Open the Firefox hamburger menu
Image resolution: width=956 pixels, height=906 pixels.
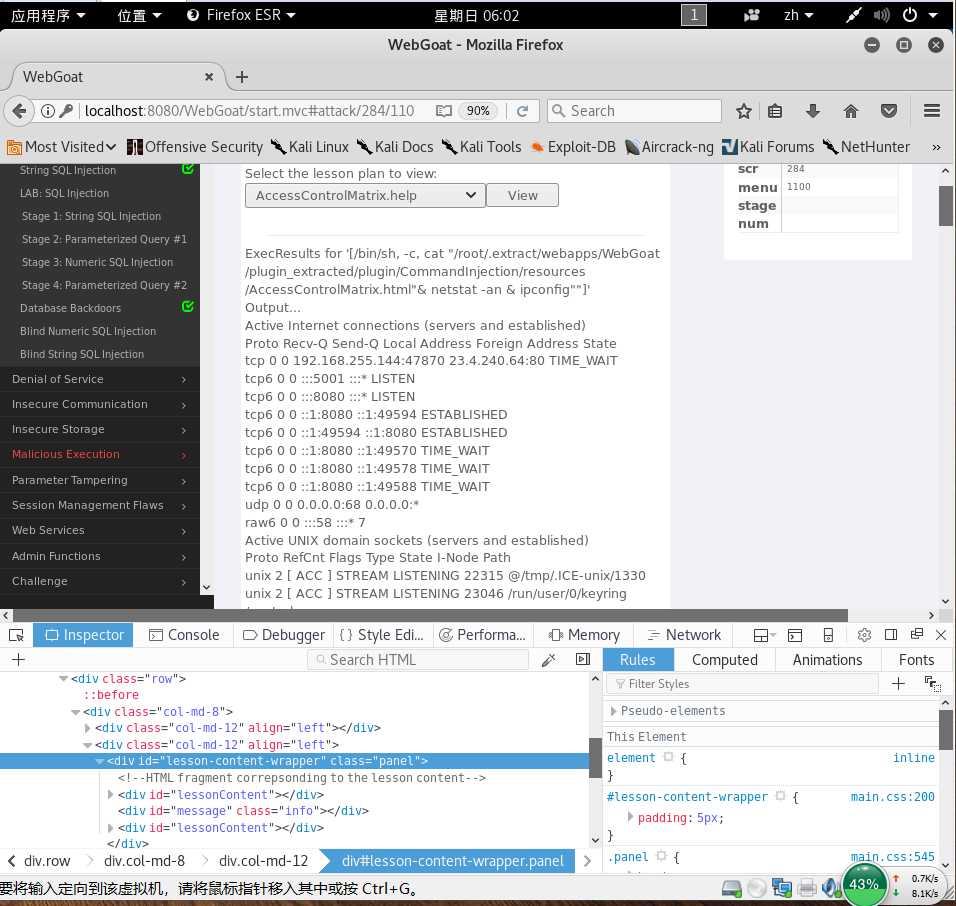pyautogui.click(x=932, y=111)
